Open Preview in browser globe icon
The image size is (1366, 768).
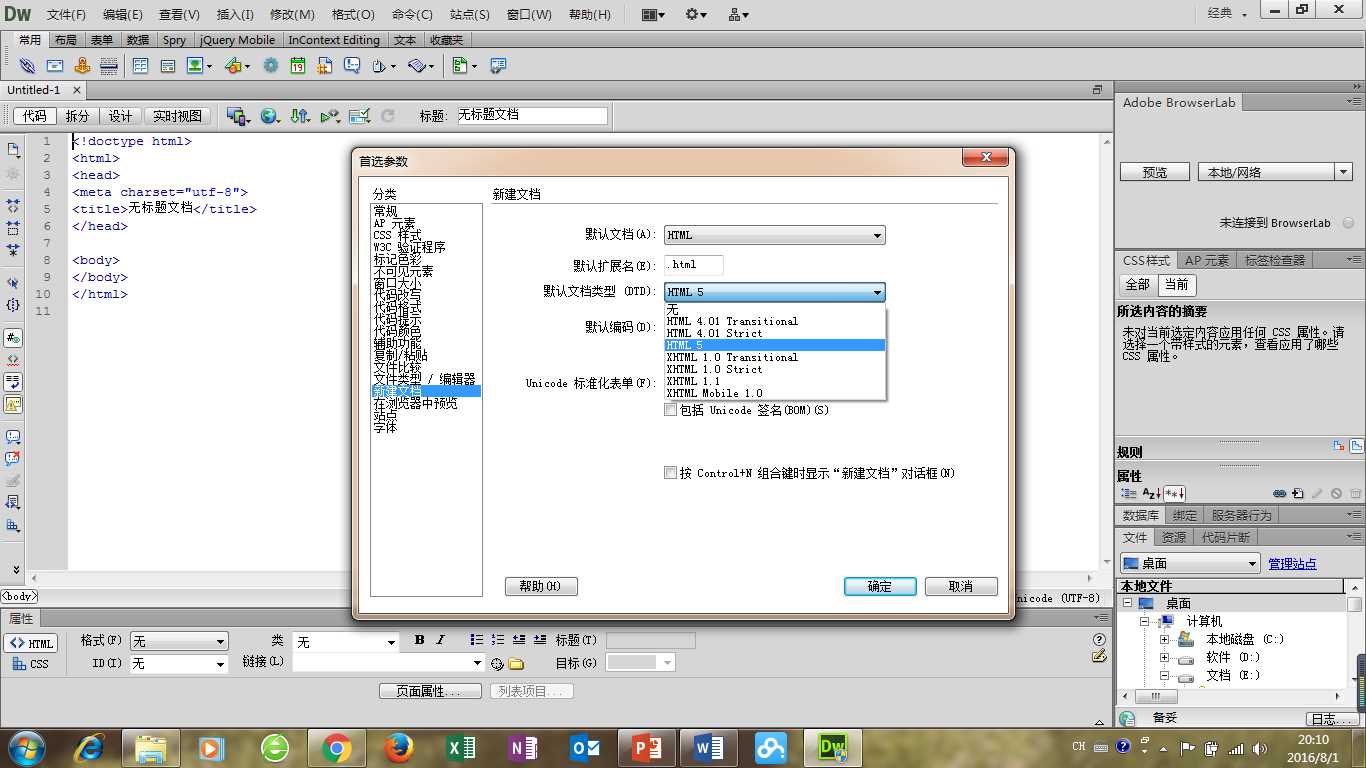coord(271,116)
